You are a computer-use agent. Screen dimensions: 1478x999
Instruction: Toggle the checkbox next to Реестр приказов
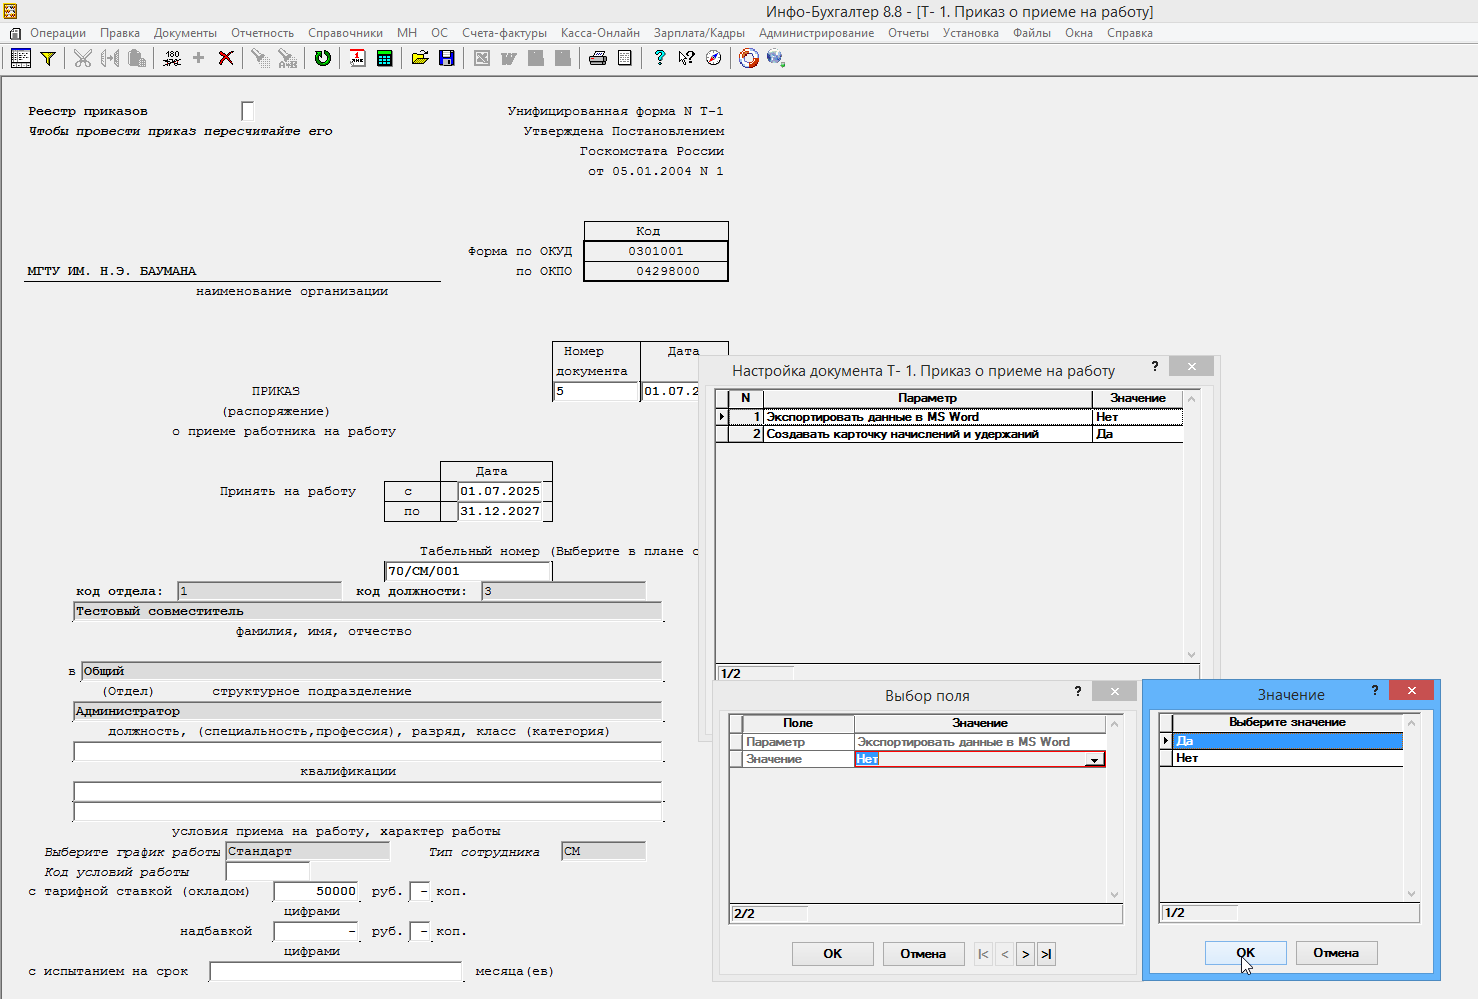click(x=248, y=111)
